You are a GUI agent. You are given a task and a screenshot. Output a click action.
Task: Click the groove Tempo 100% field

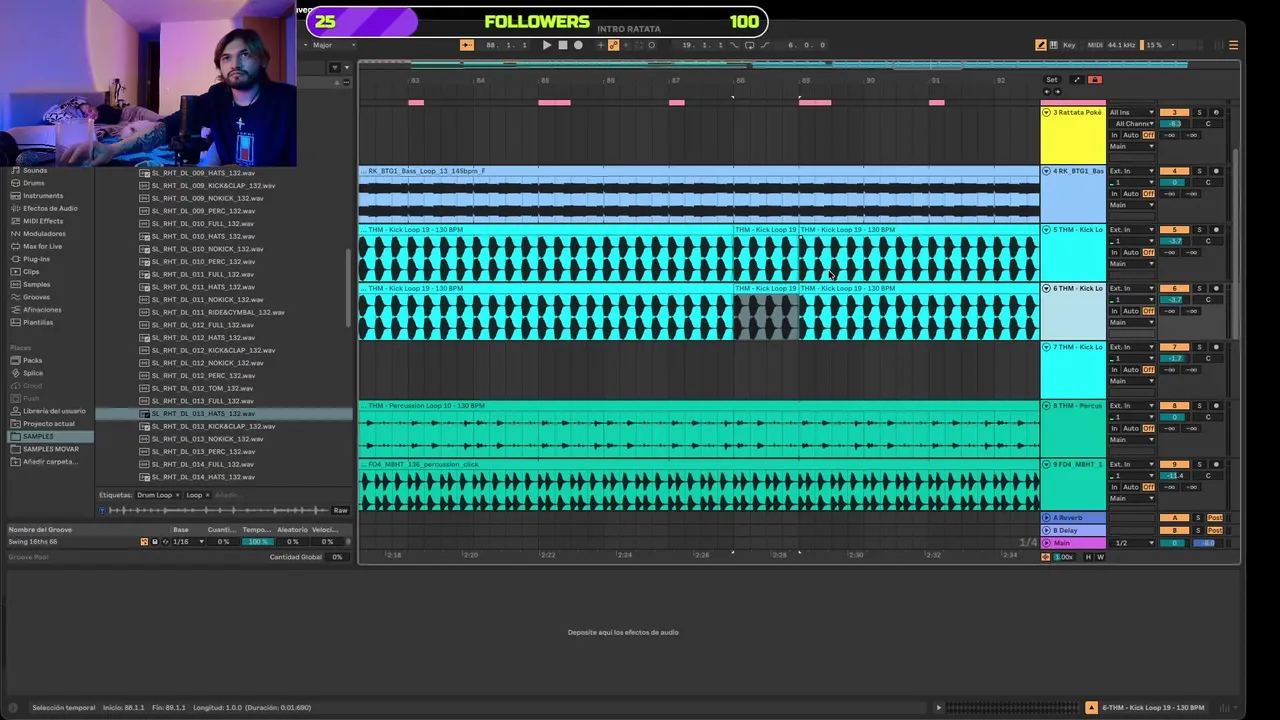pos(258,542)
